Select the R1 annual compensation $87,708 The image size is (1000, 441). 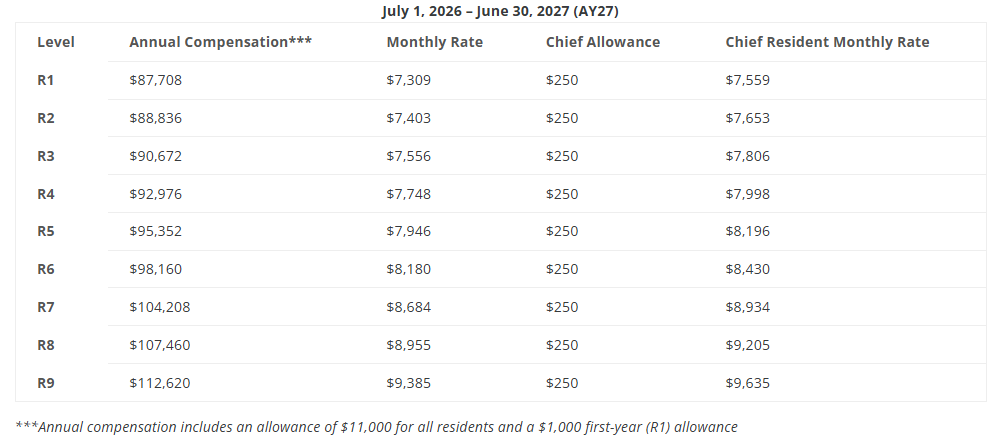156,80
